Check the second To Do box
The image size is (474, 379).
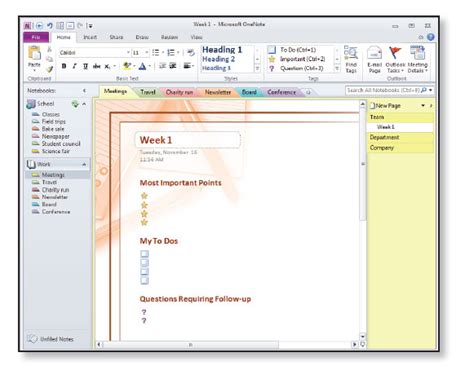click(x=144, y=263)
